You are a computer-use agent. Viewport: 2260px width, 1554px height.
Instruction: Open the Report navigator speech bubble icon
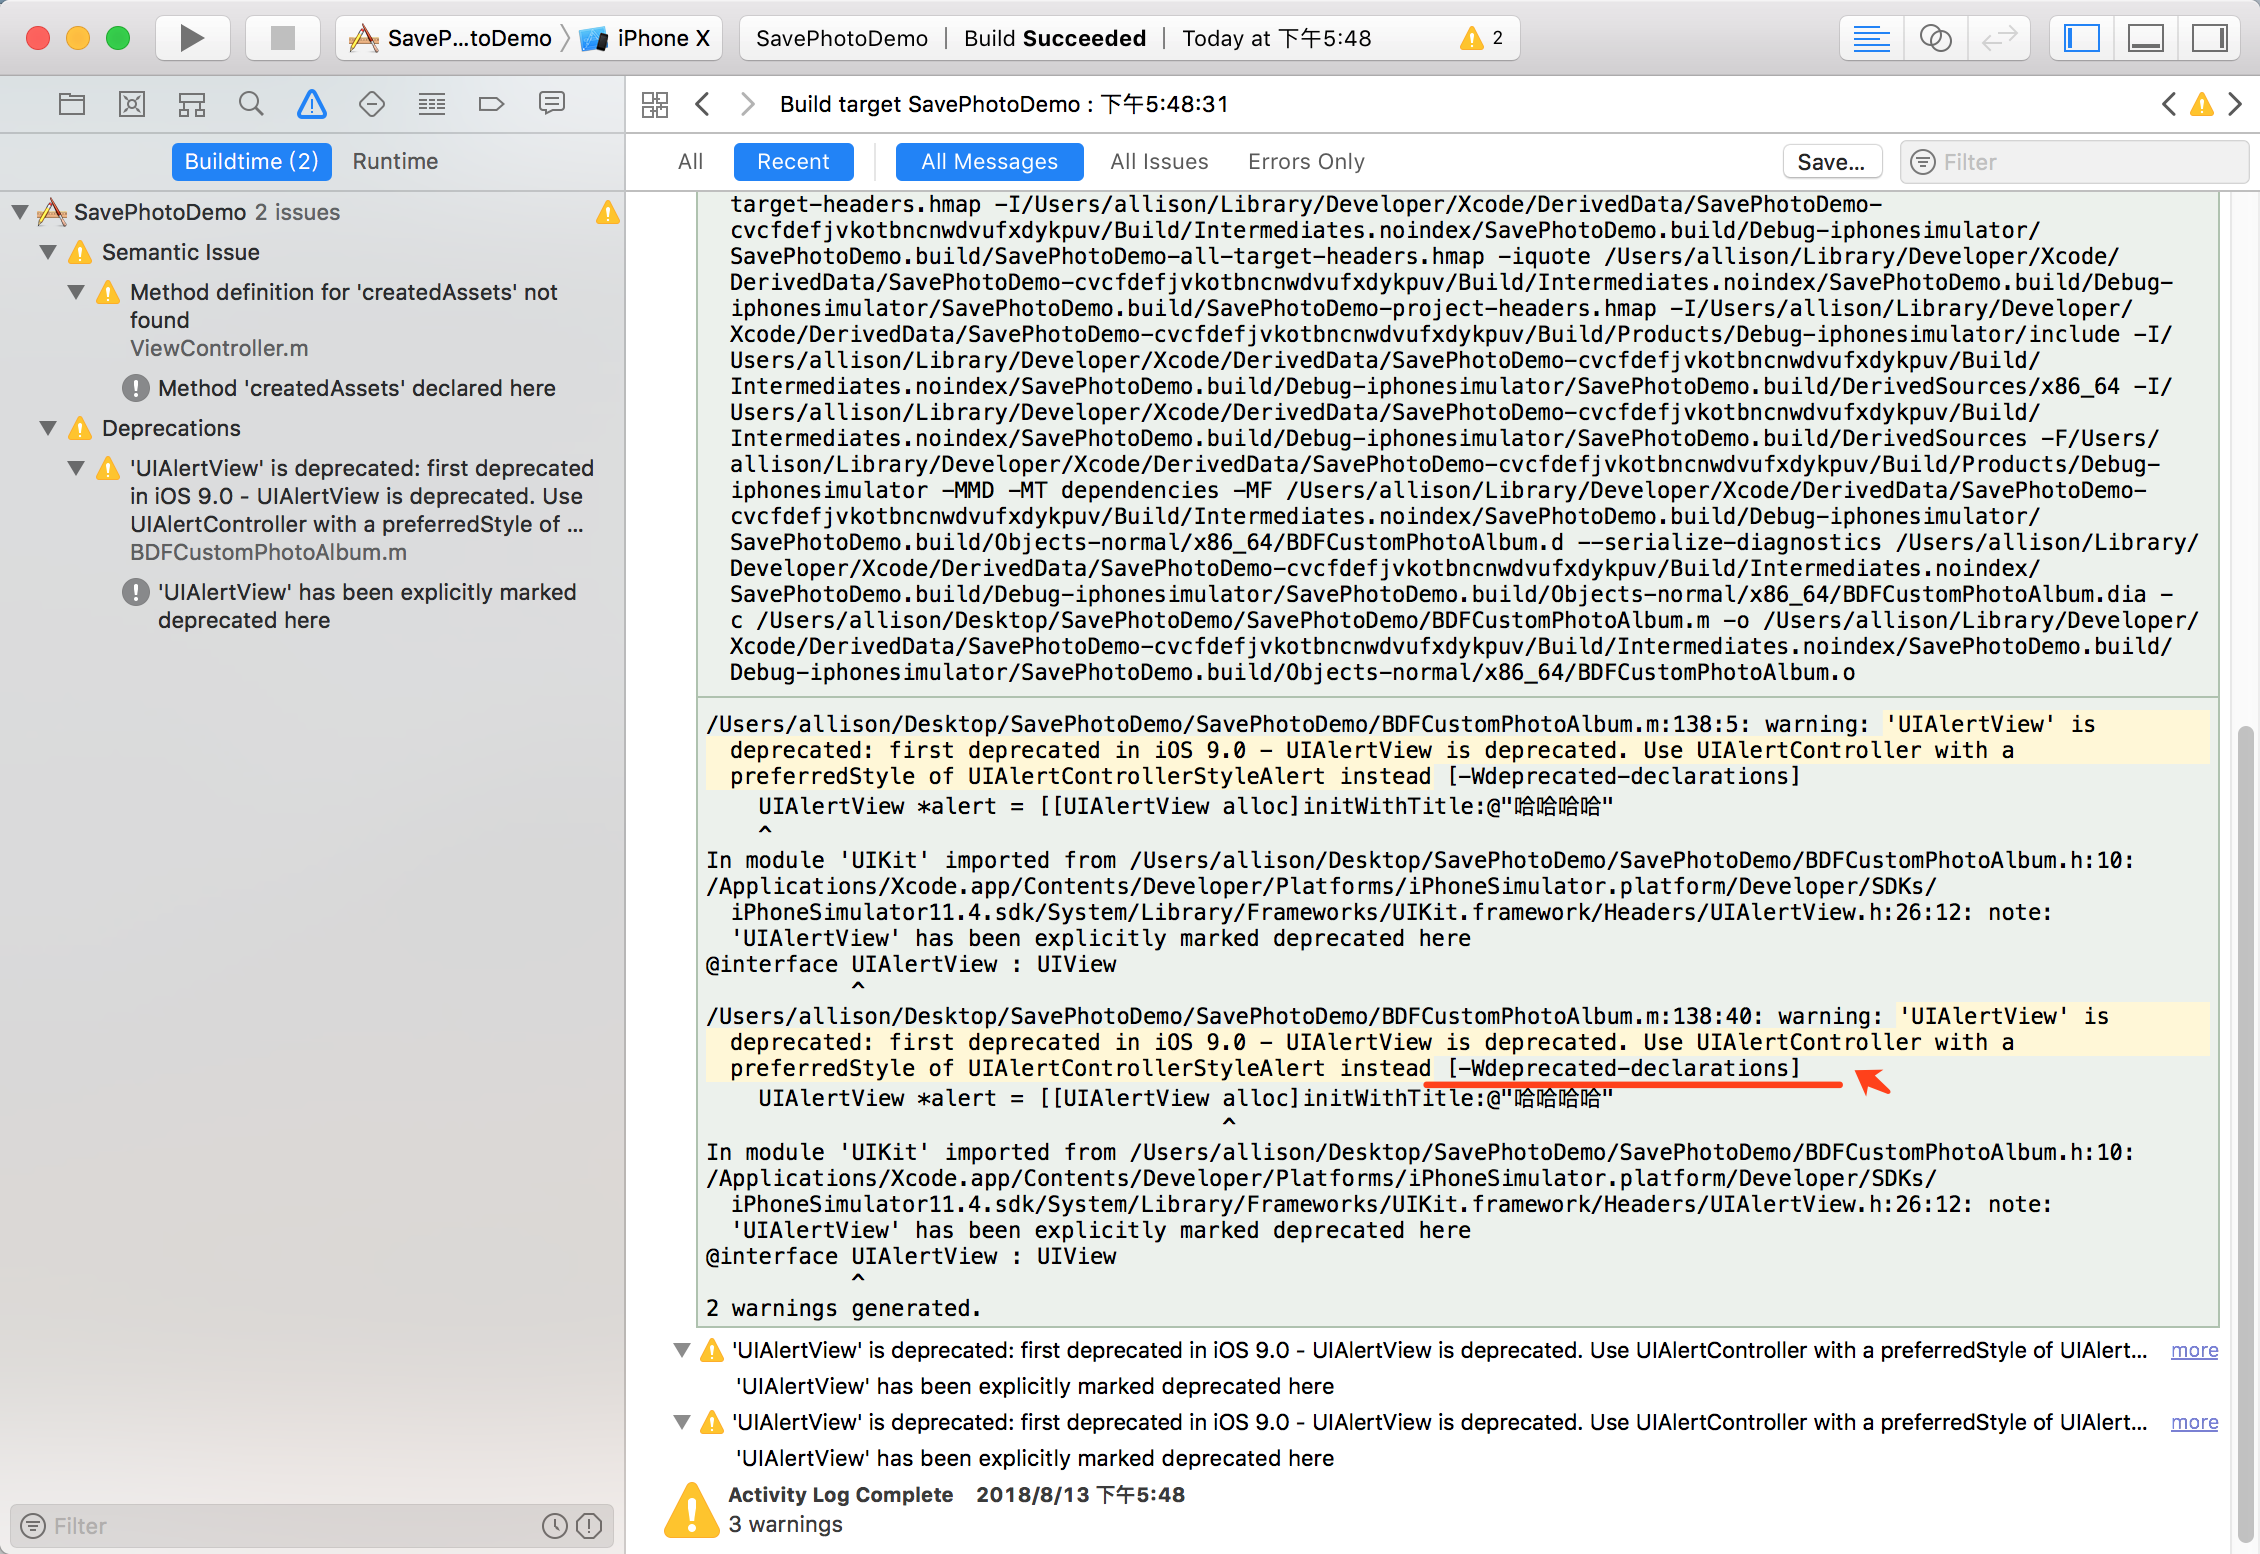[x=551, y=104]
